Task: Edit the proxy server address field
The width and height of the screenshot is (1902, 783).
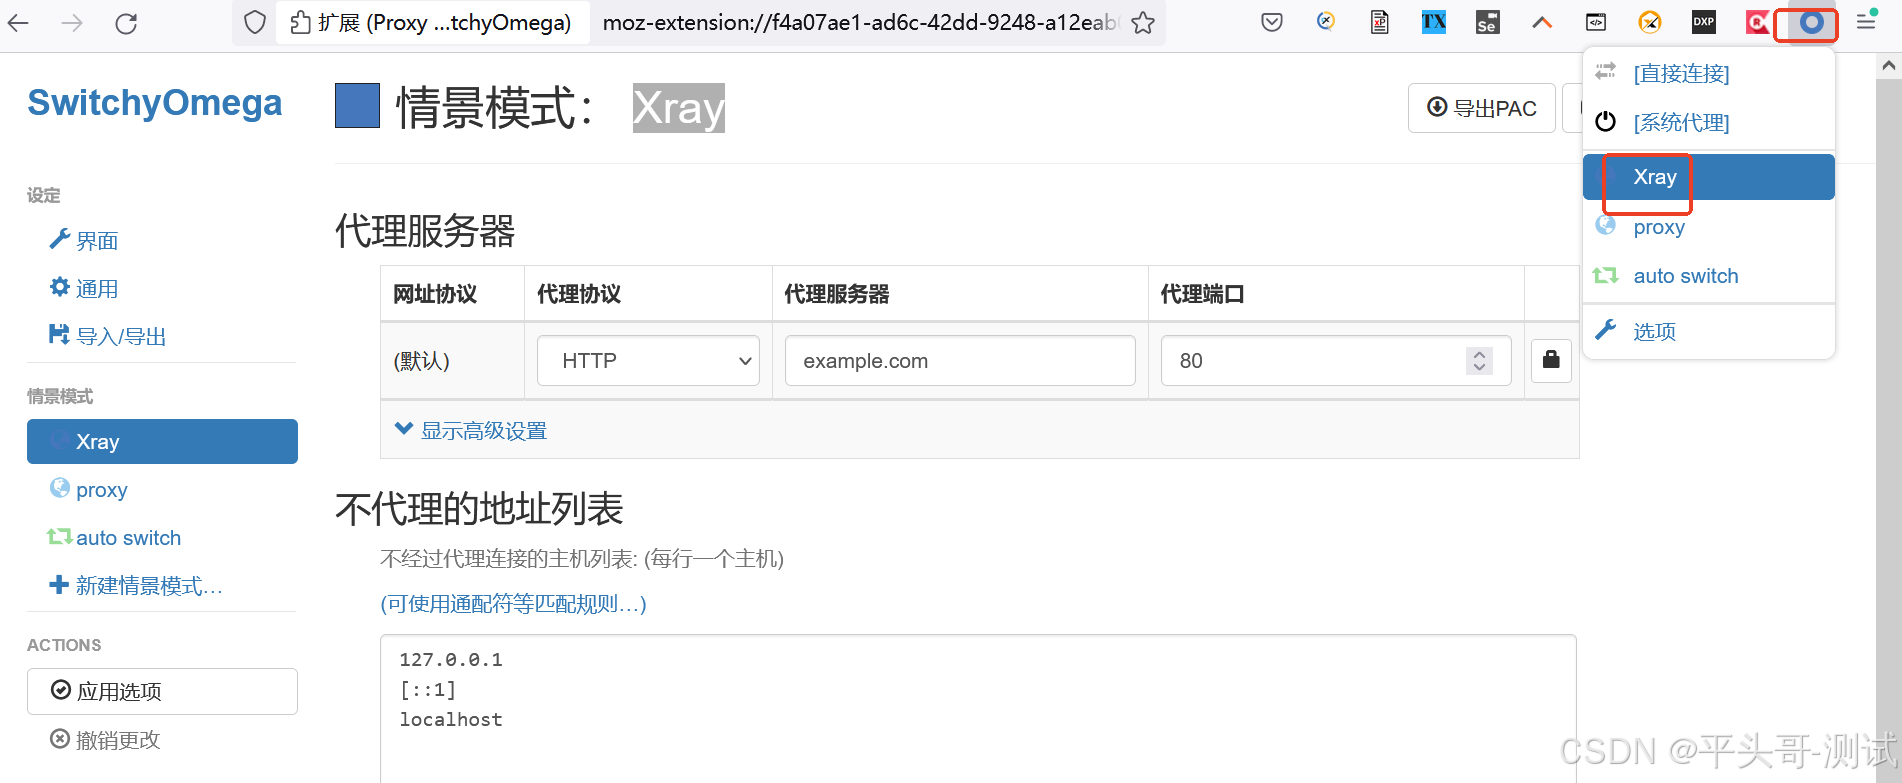Action: tap(960, 361)
